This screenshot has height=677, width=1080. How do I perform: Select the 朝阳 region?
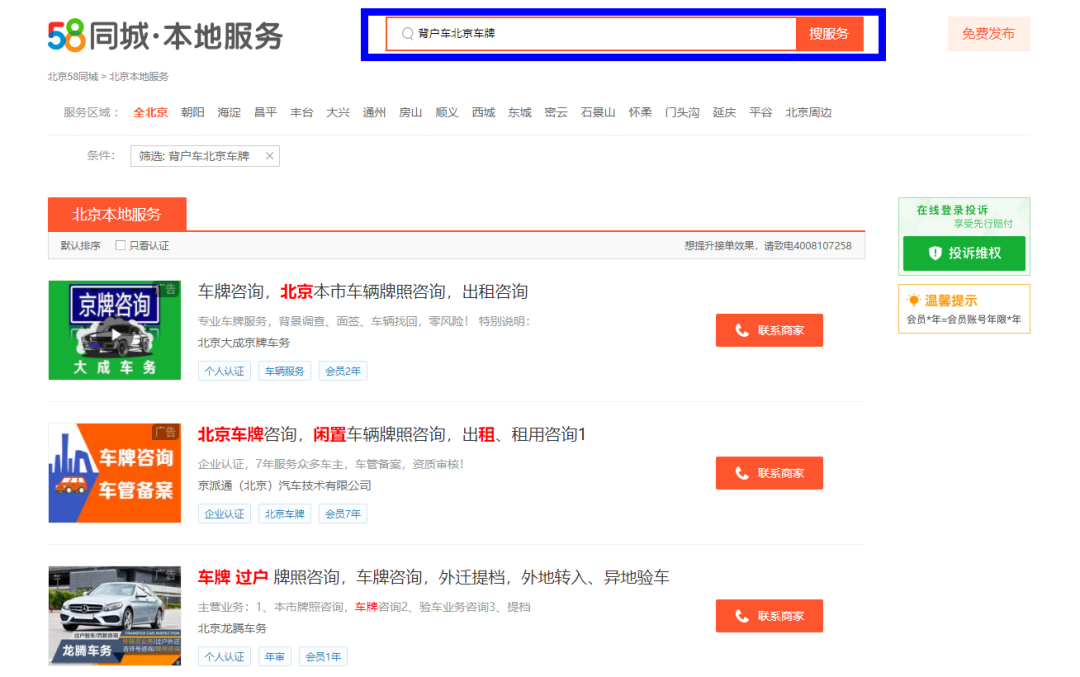pos(193,112)
